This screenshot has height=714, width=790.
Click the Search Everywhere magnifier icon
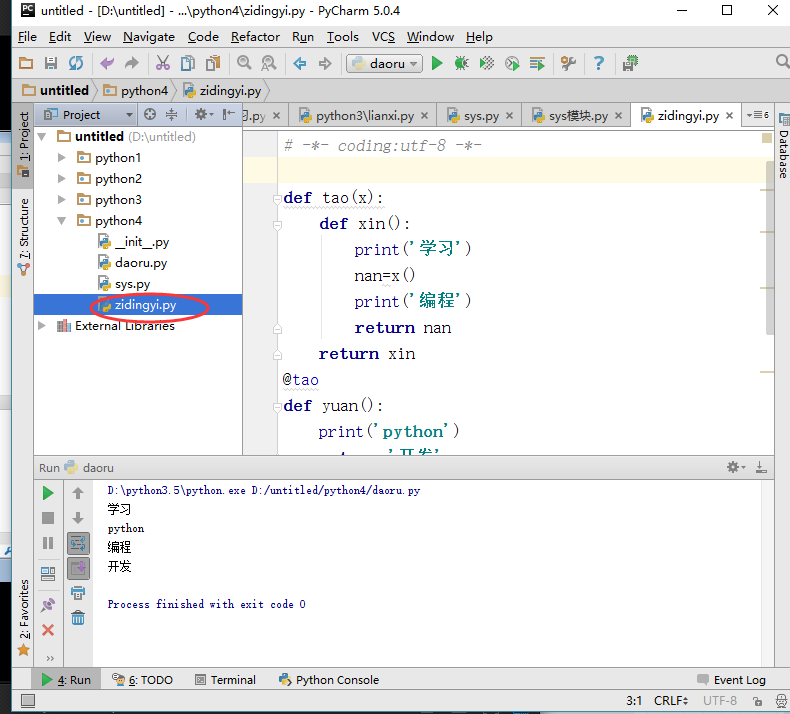point(782,61)
